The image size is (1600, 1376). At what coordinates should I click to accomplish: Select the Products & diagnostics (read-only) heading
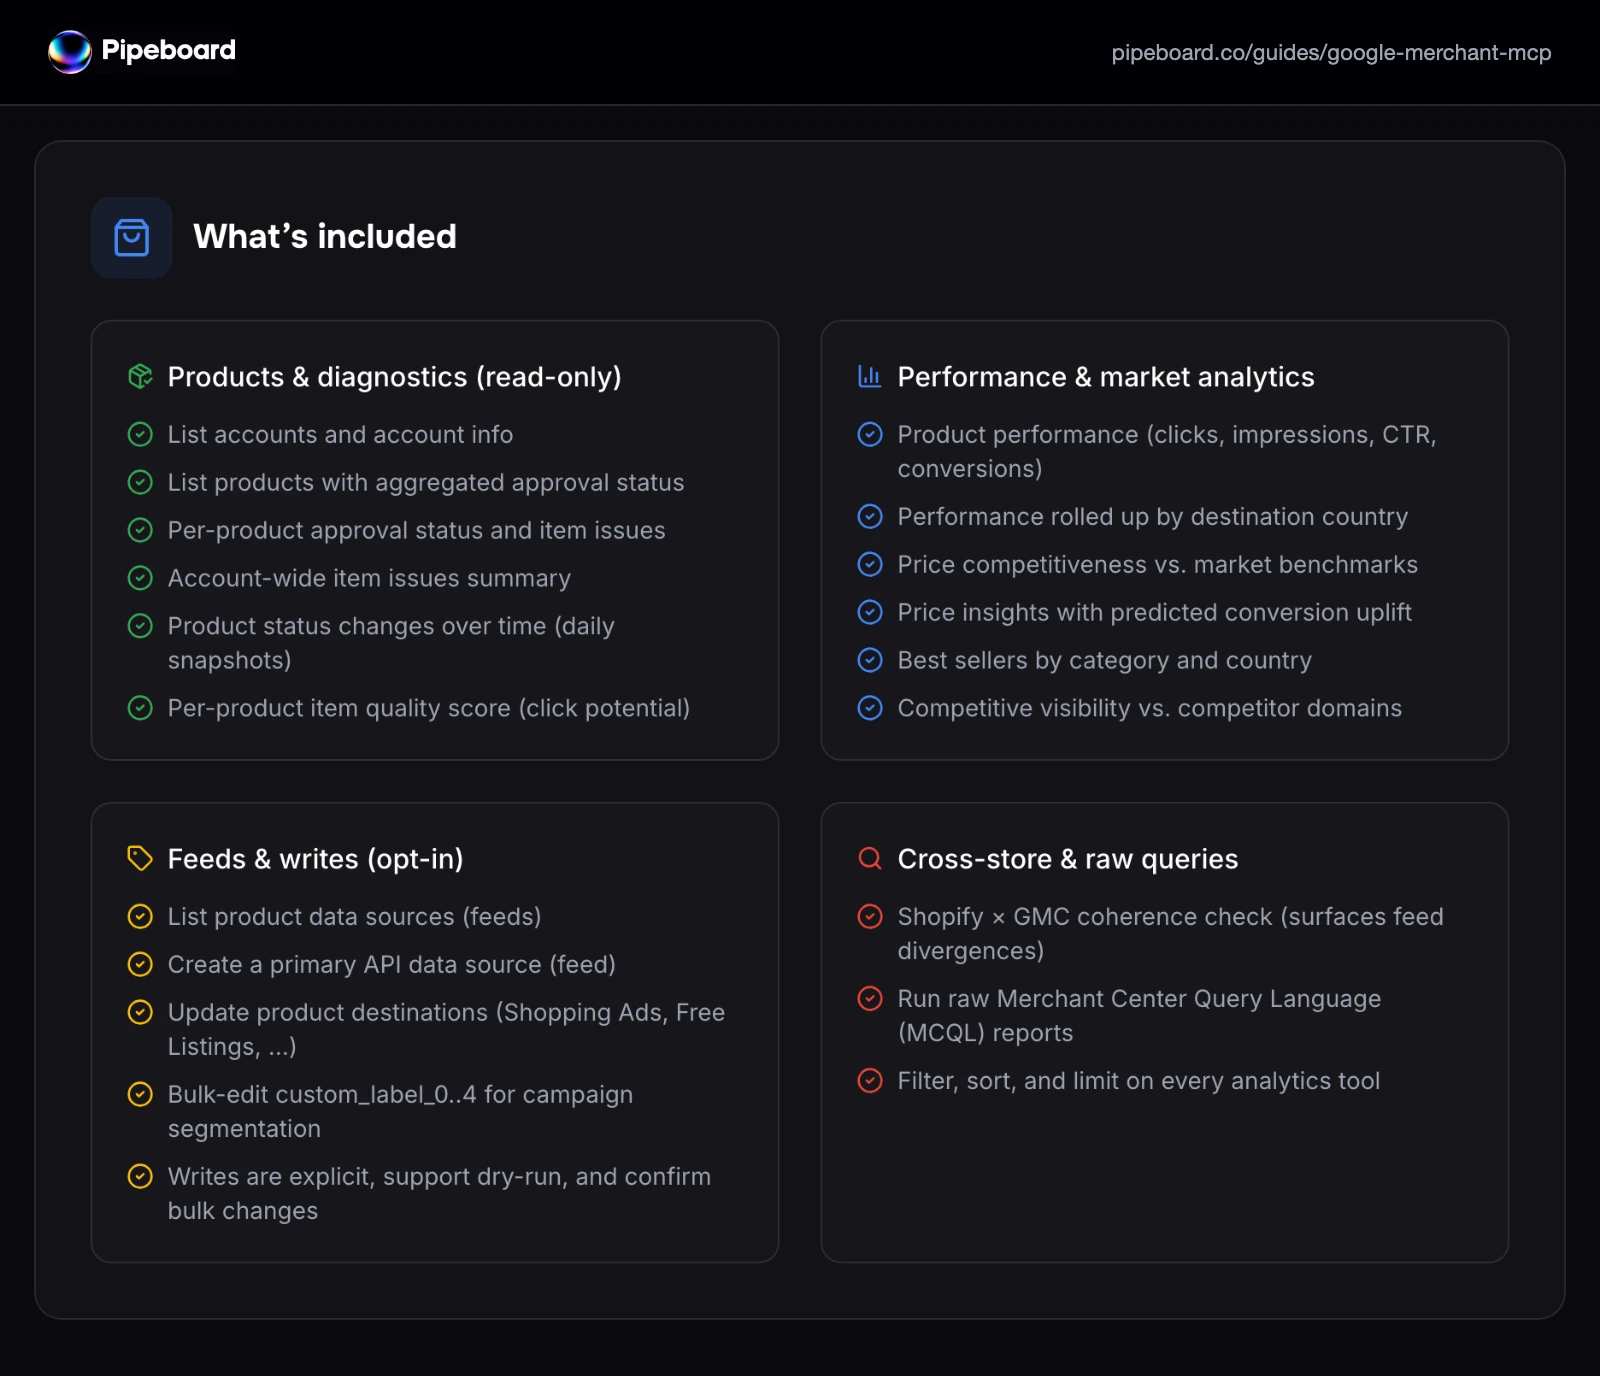point(395,377)
